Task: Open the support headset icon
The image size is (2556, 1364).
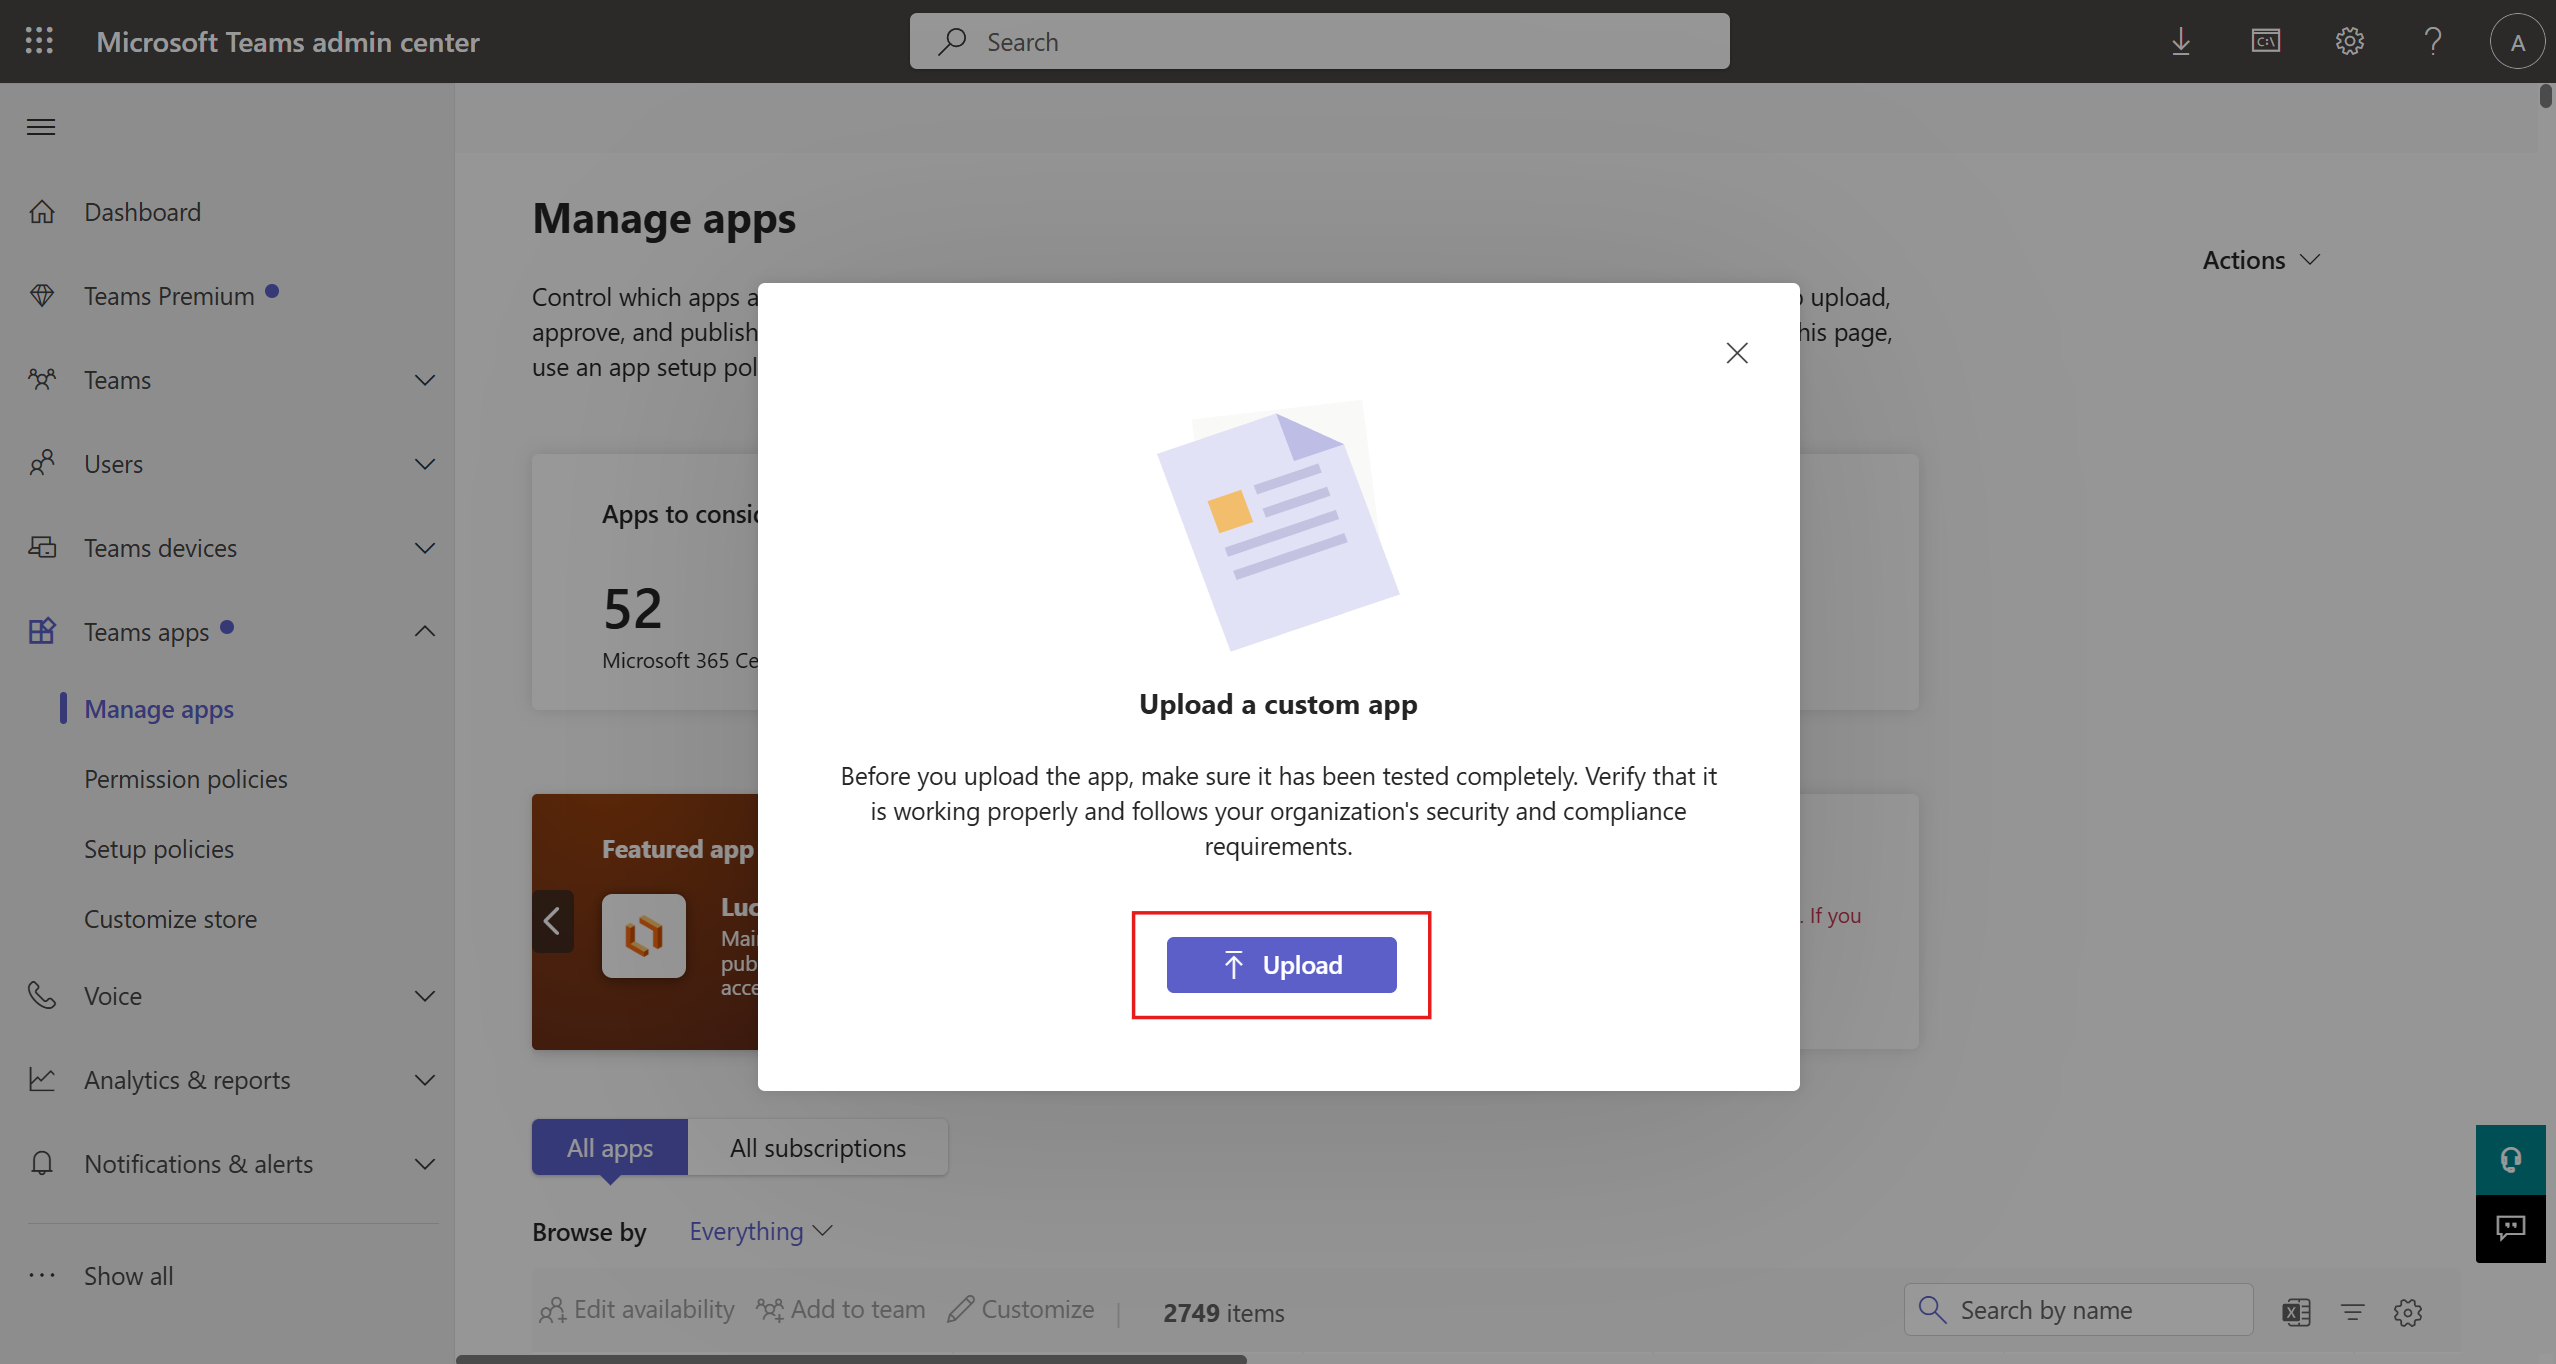Action: click(2511, 1158)
